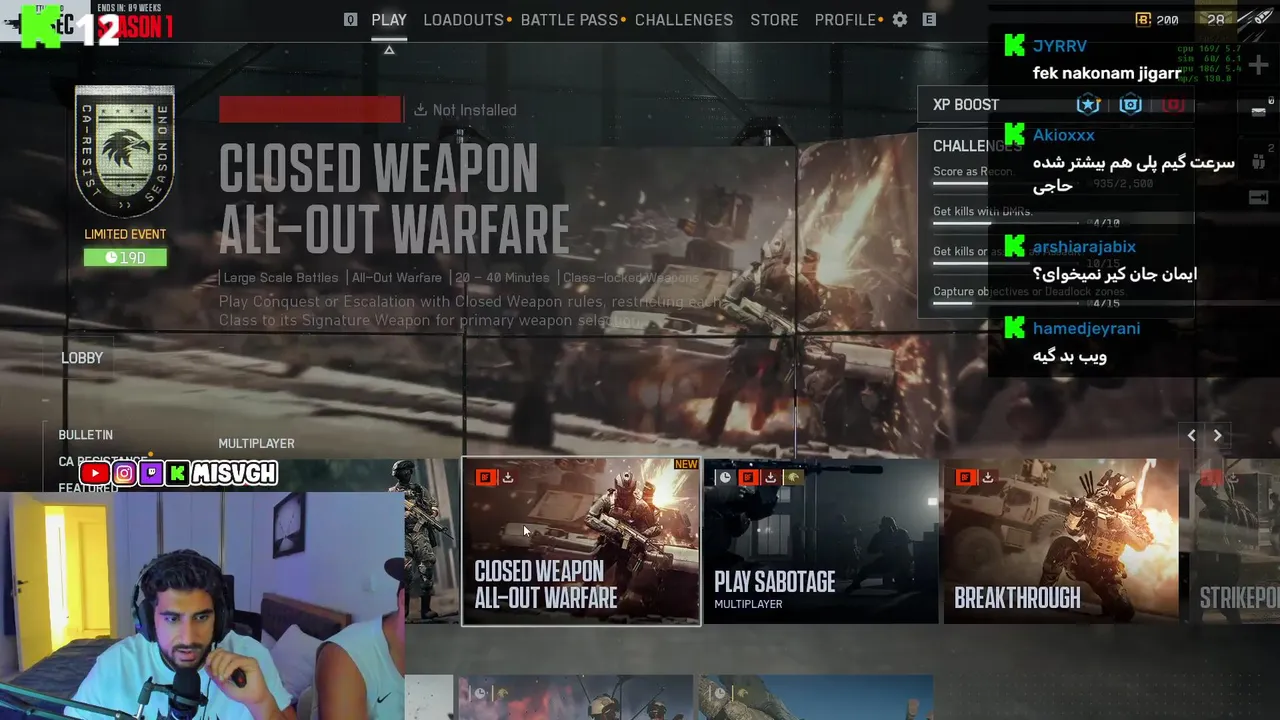Click the 20 - 40 Minutes tag
Image resolution: width=1280 pixels, height=720 pixels.
pyautogui.click(x=502, y=278)
